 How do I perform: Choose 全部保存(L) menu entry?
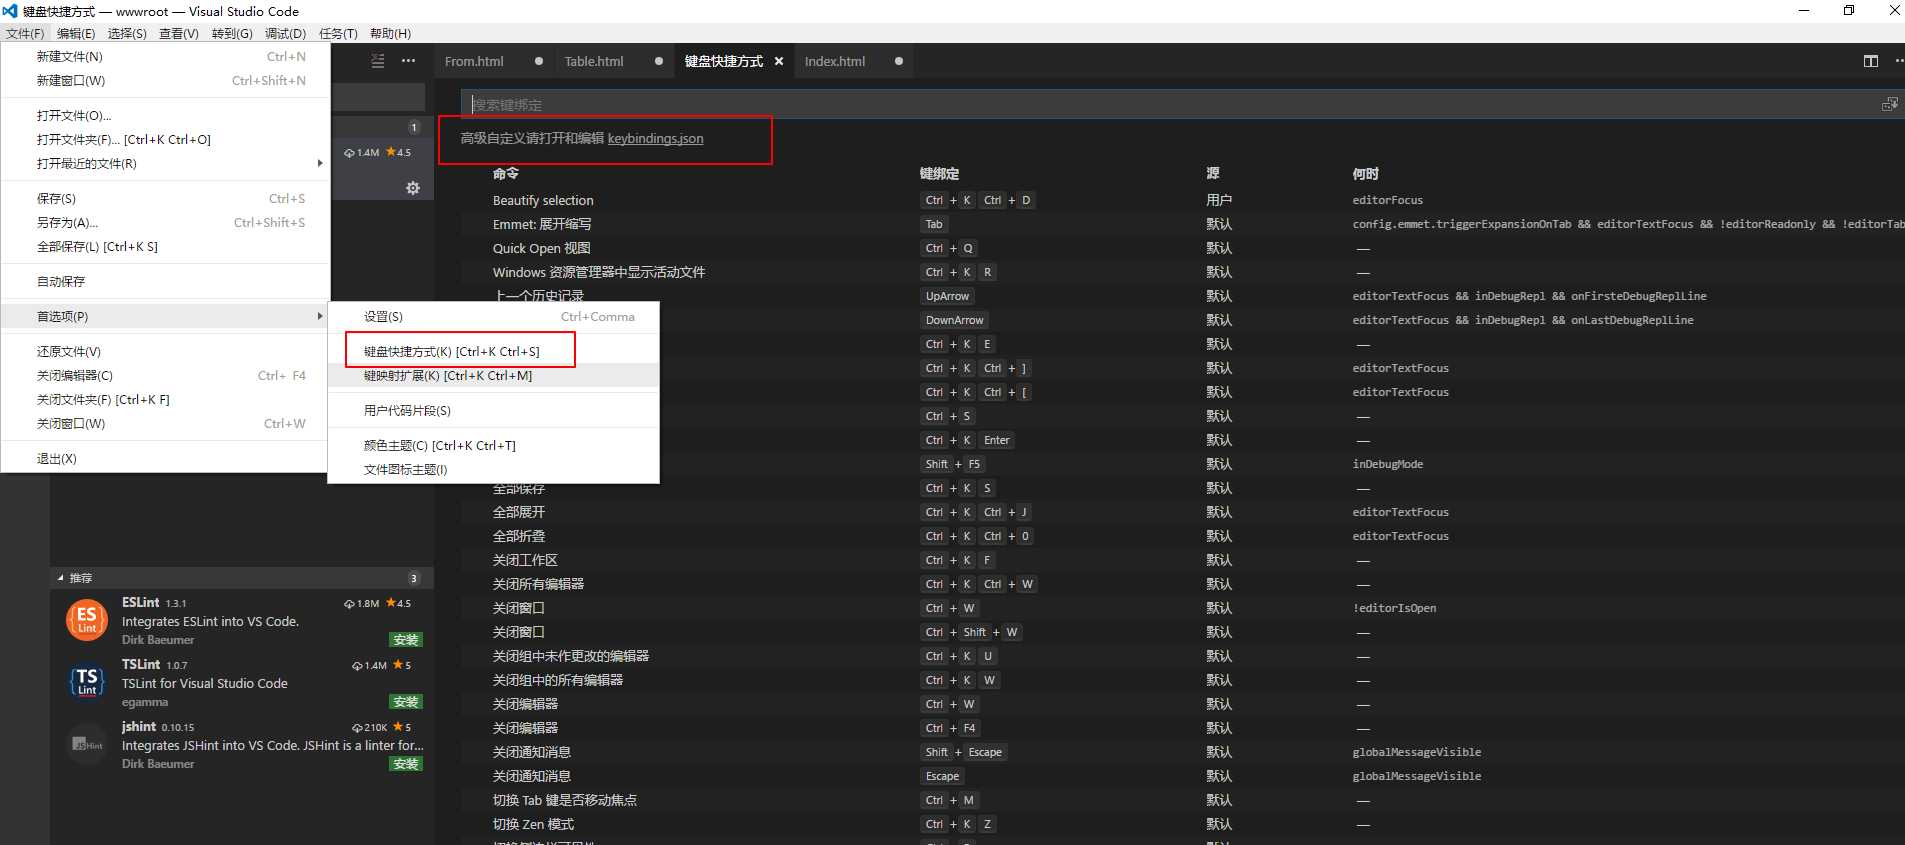pyautogui.click(x=165, y=246)
